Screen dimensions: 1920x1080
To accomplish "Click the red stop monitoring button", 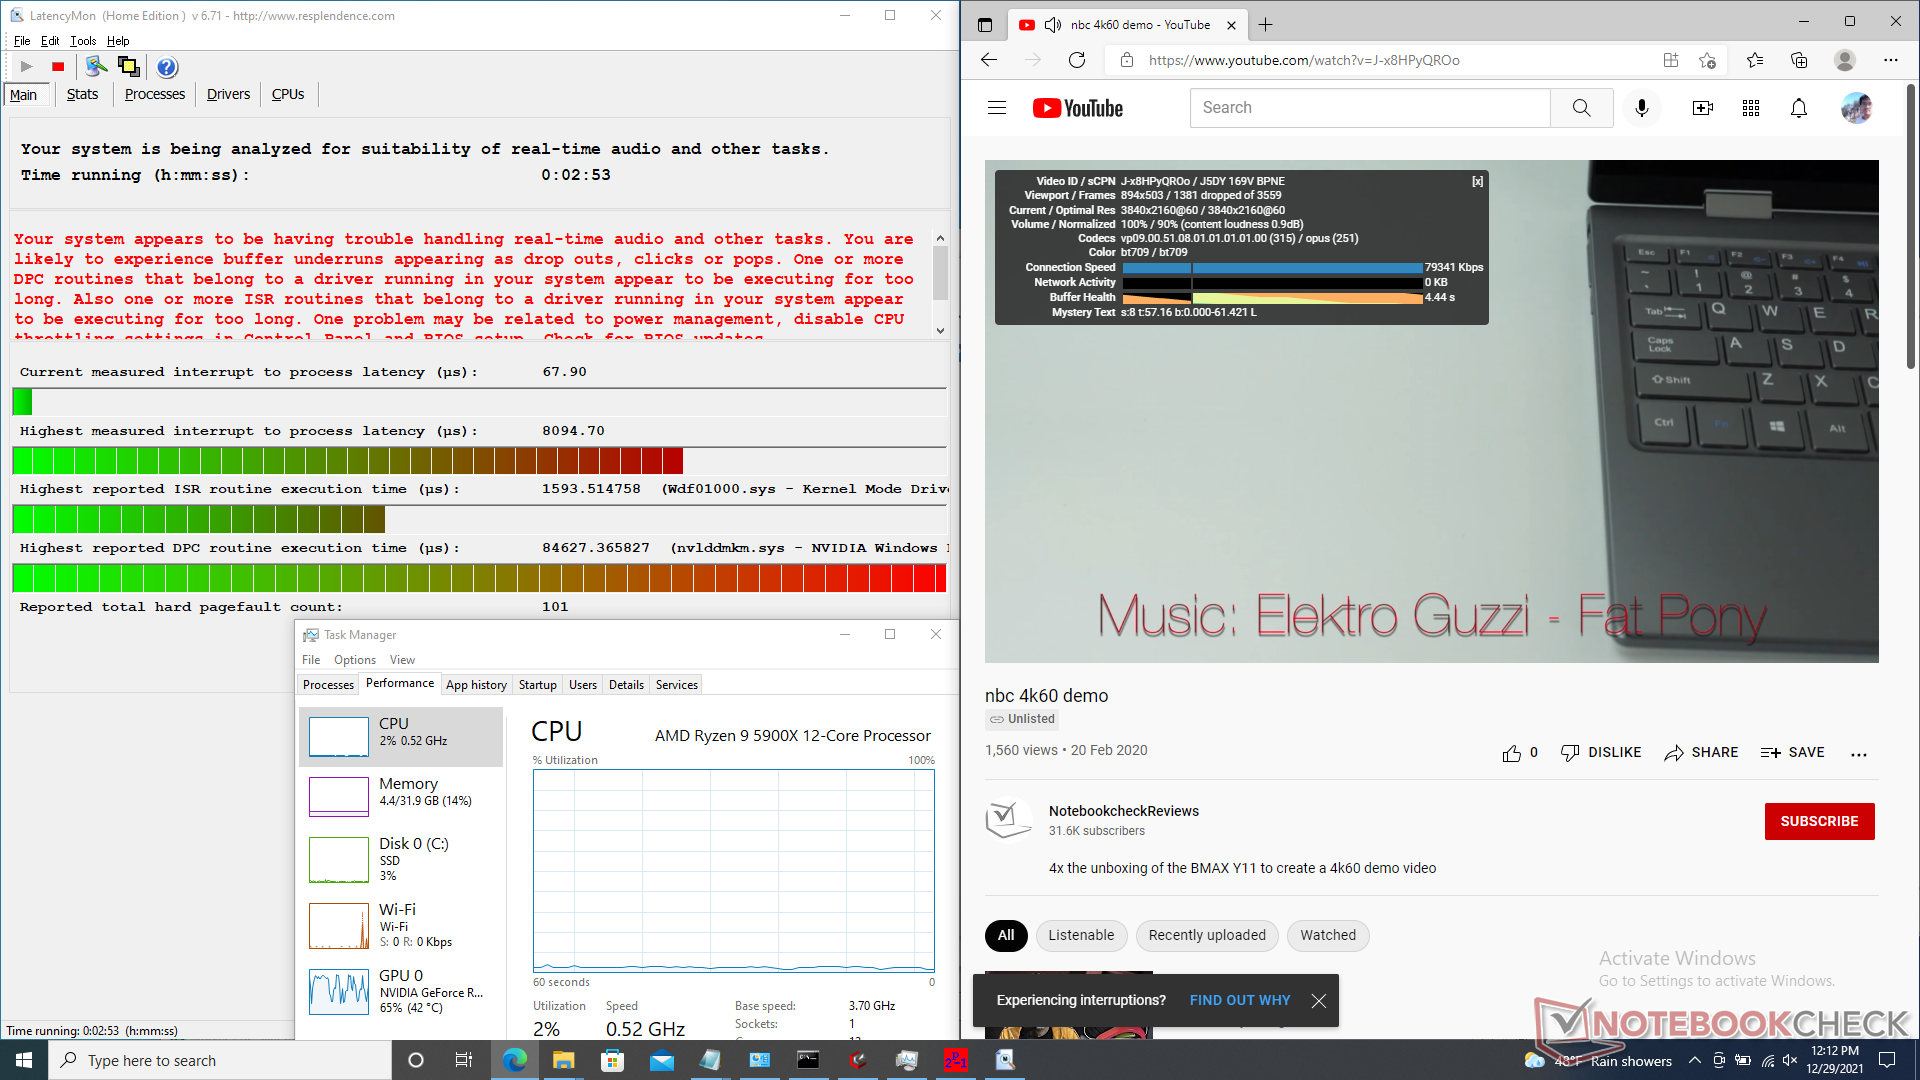I will point(58,67).
